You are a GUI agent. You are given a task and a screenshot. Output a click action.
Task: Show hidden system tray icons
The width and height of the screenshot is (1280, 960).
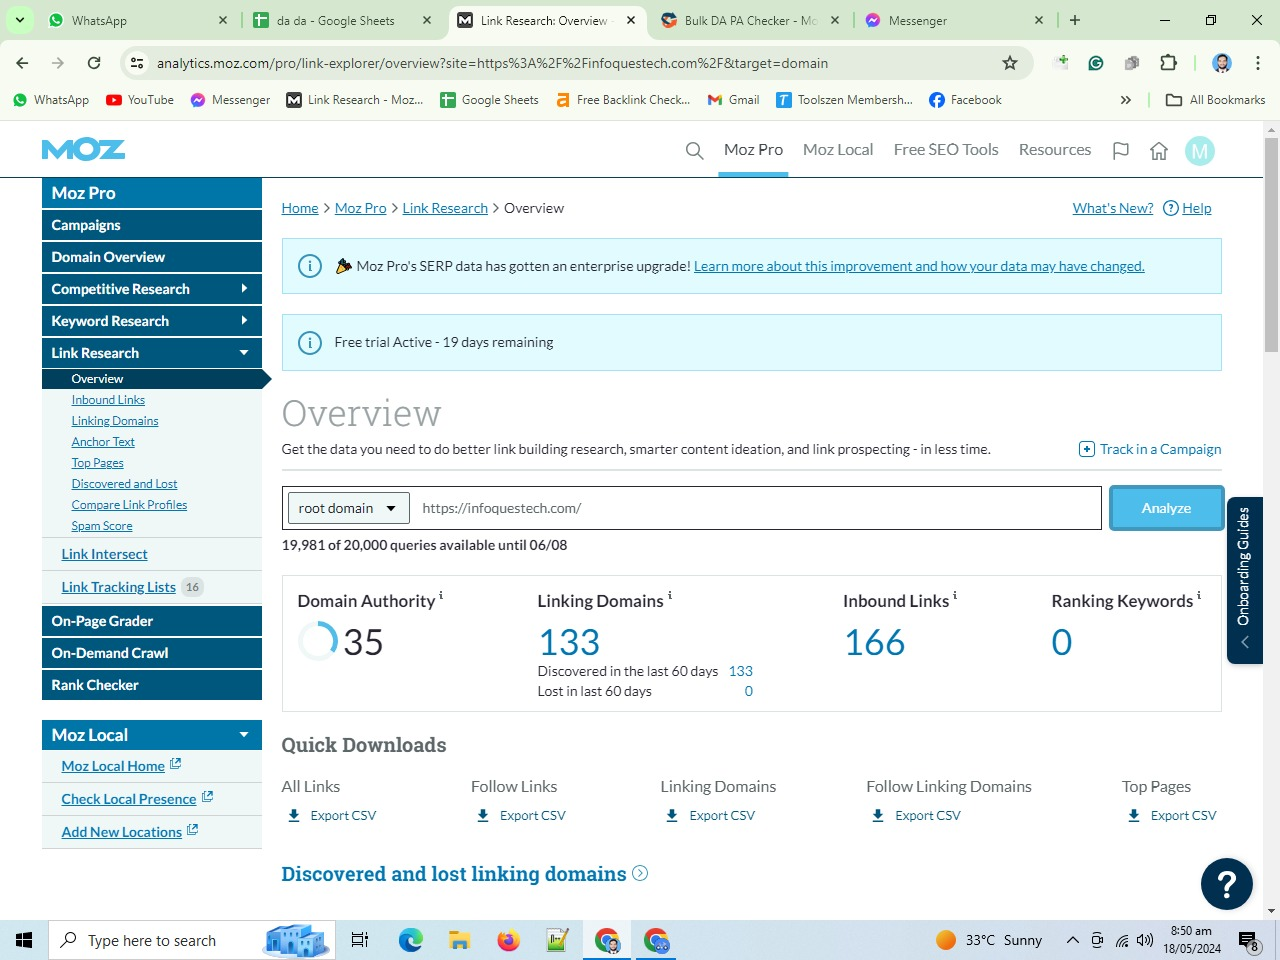(1072, 940)
